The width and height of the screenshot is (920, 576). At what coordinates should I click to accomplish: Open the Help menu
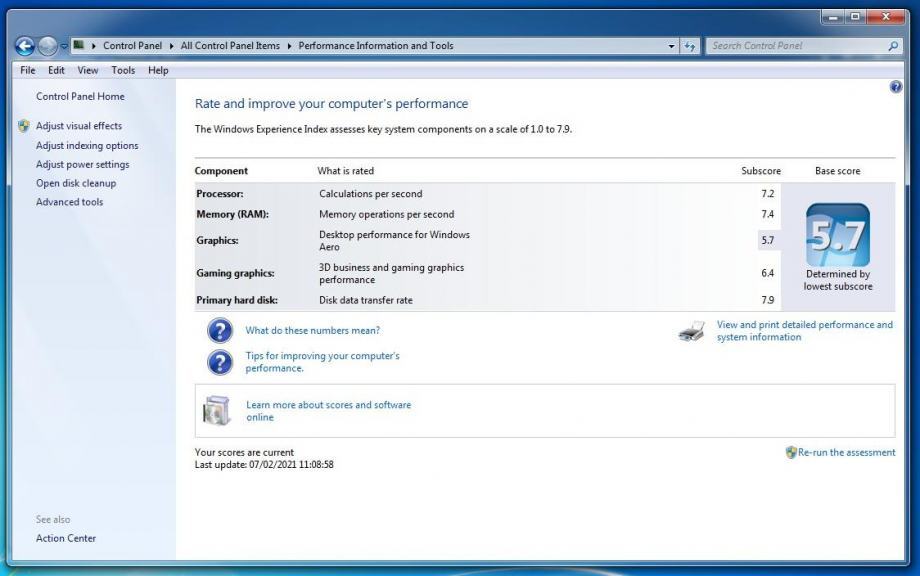click(158, 70)
